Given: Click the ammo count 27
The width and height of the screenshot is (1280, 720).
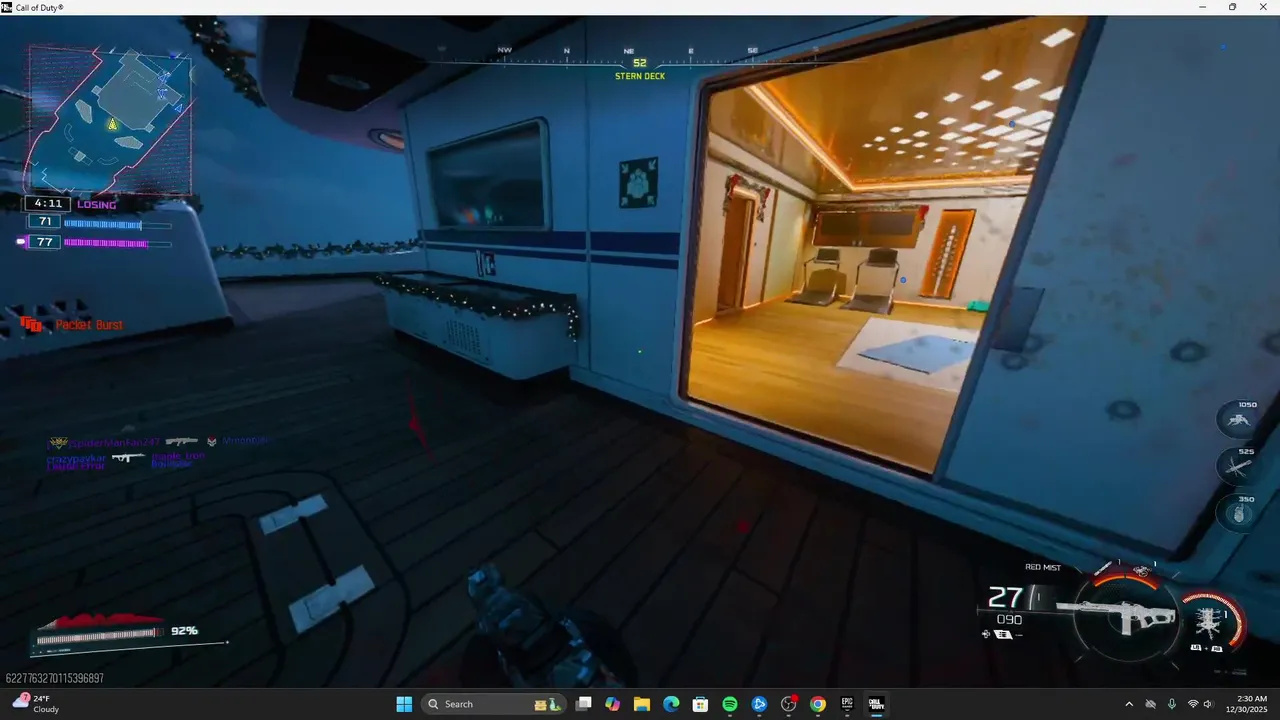Looking at the screenshot, I should [1005, 597].
